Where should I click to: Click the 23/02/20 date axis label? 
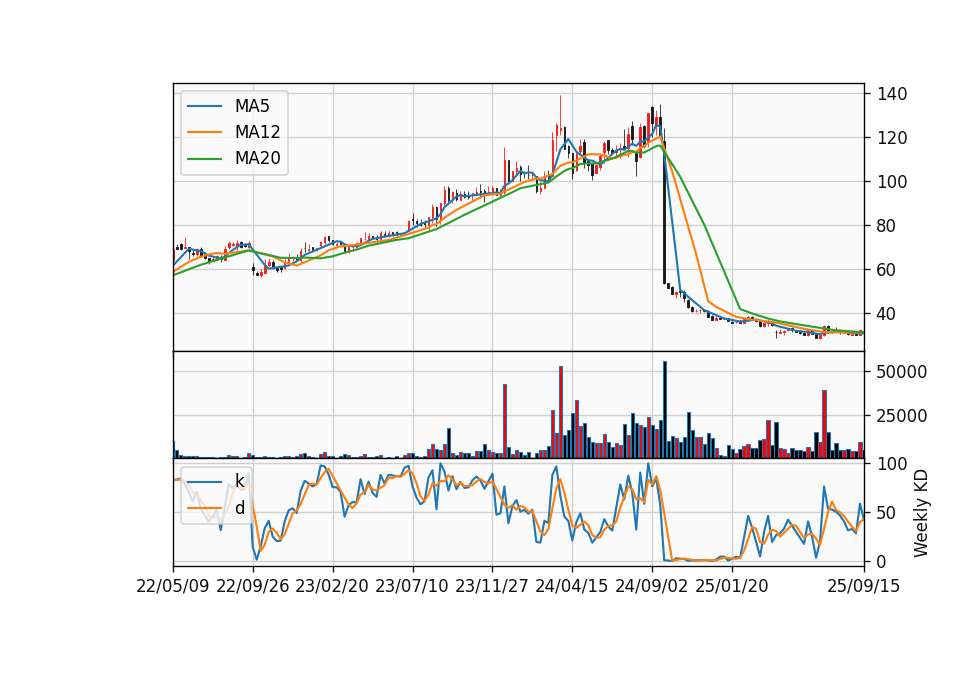(332, 586)
